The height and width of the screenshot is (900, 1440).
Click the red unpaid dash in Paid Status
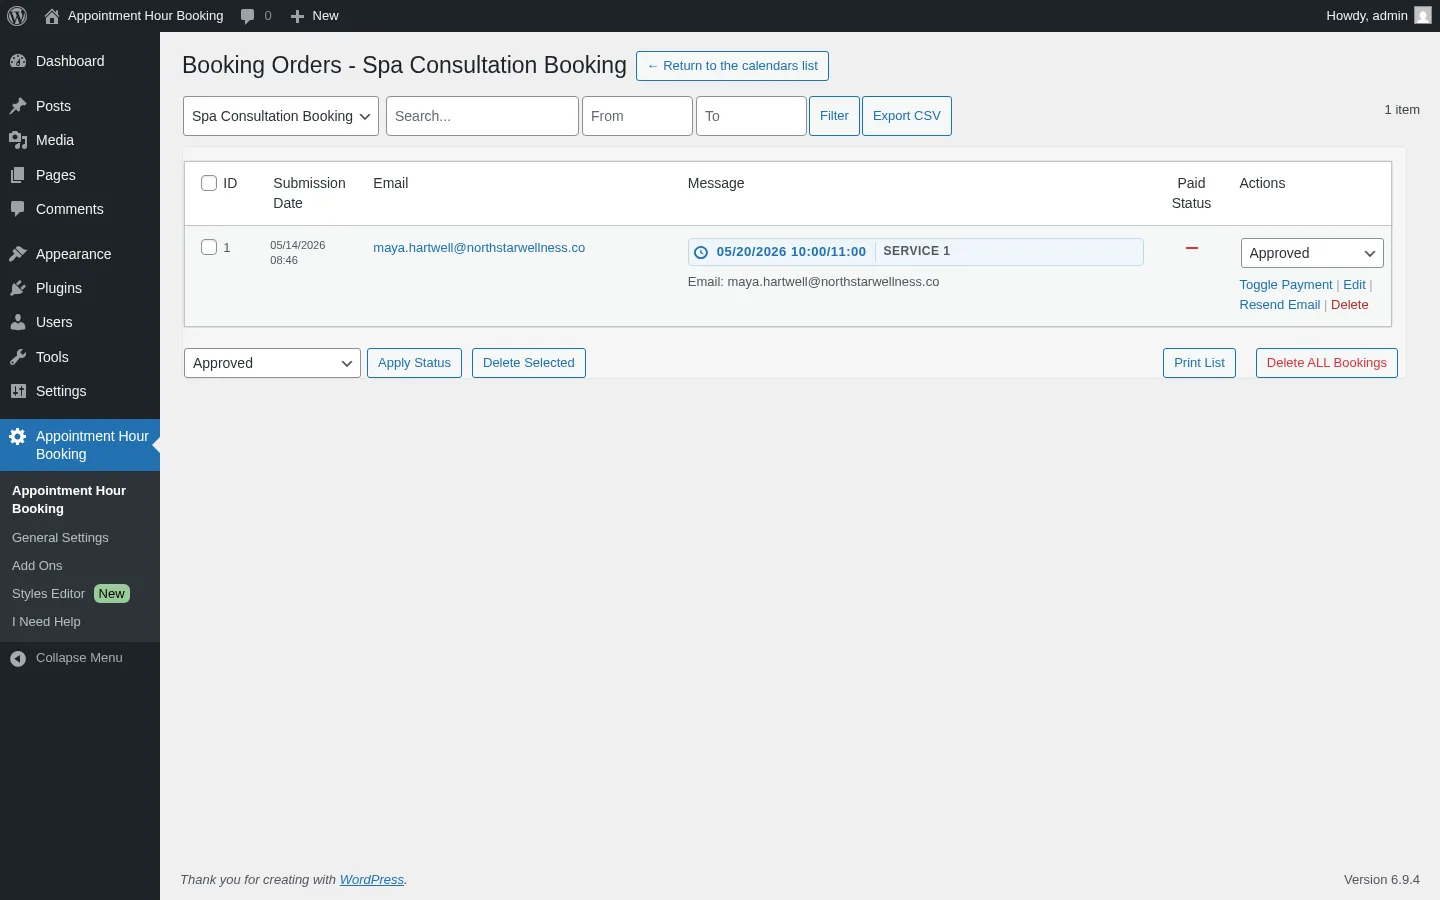(x=1191, y=248)
